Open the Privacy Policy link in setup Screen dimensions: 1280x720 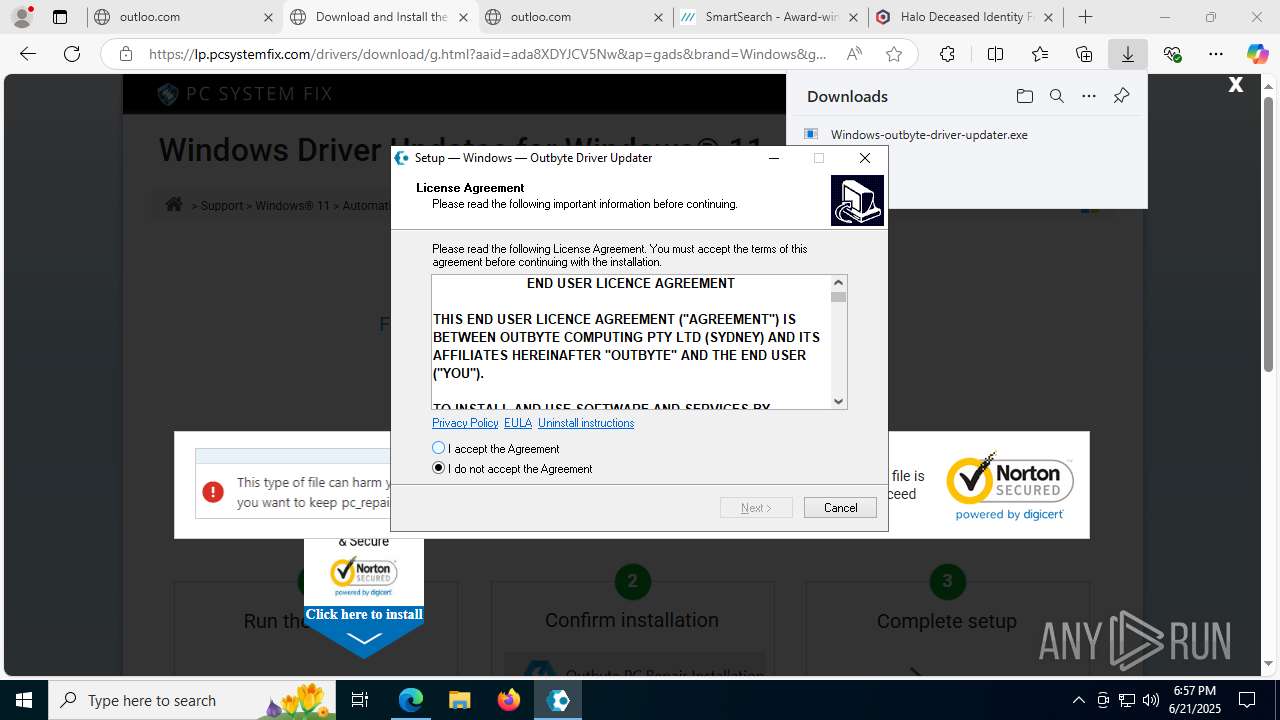tap(465, 423)
